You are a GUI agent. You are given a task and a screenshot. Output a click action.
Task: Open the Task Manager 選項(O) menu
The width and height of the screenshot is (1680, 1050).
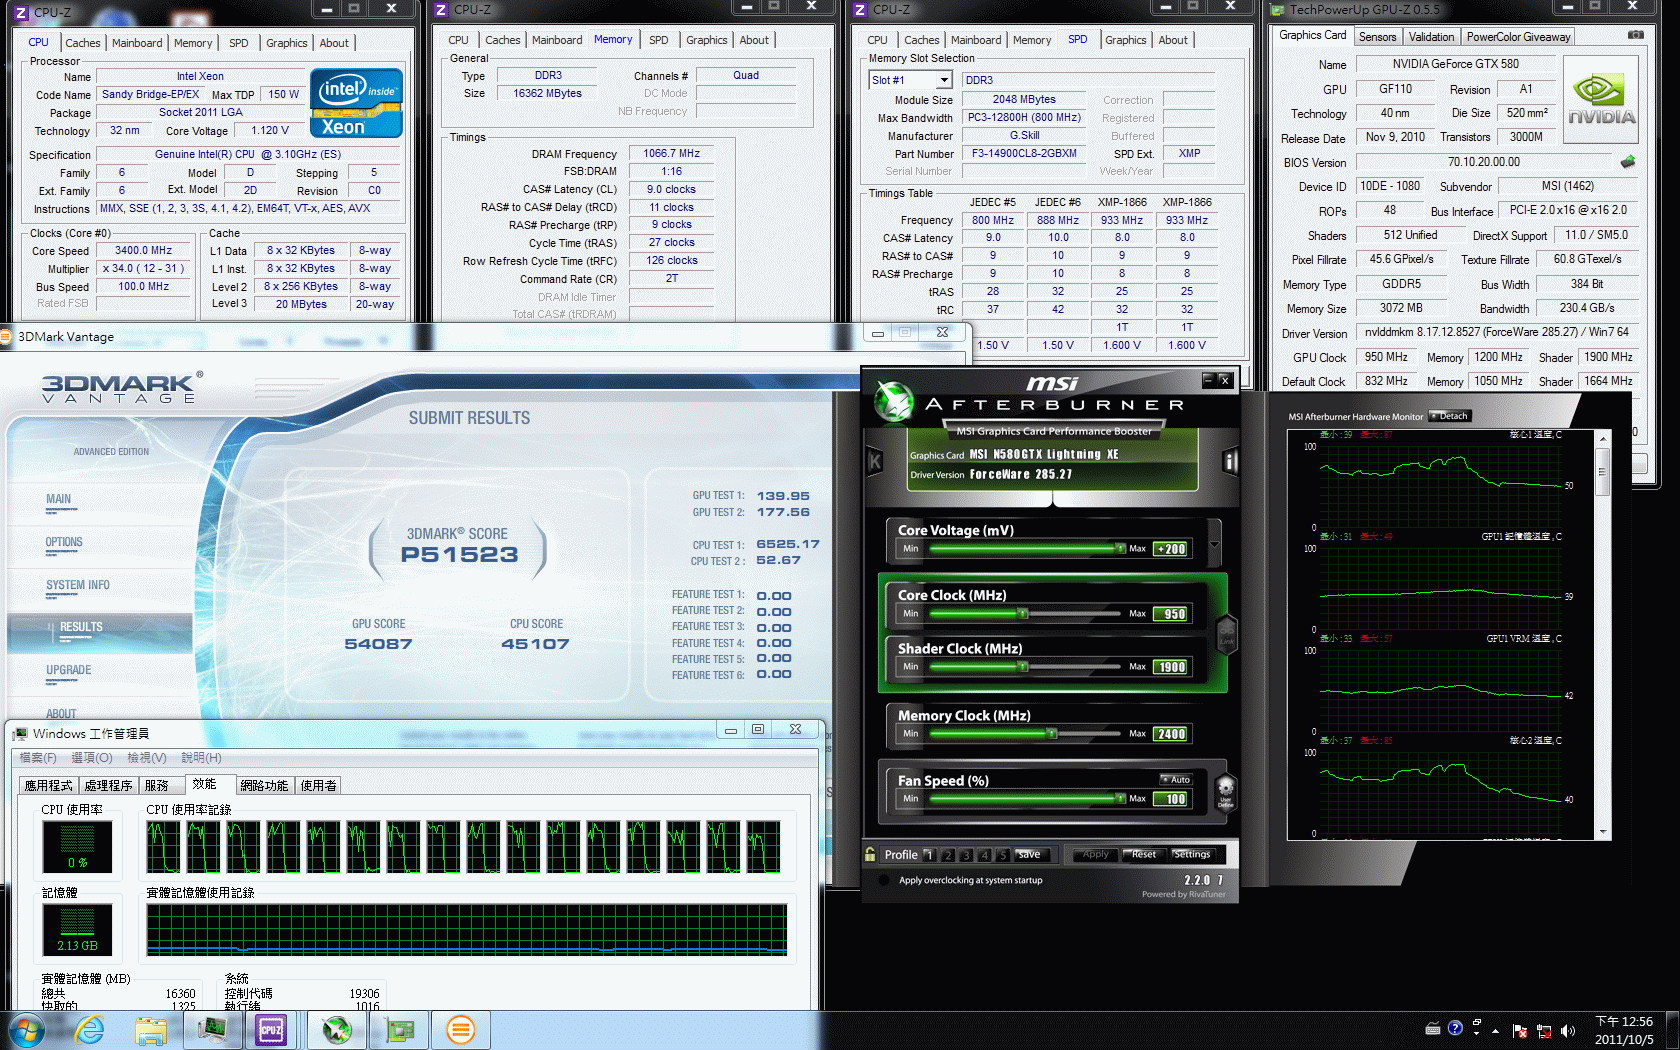pos(92,757)
